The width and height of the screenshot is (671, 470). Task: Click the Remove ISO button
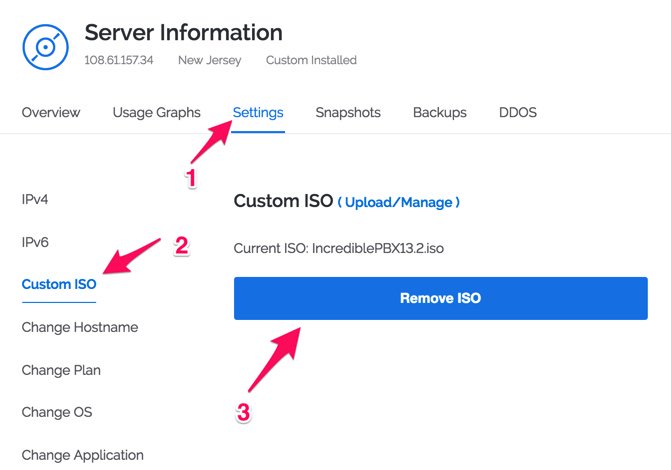(x=441, y=298)
